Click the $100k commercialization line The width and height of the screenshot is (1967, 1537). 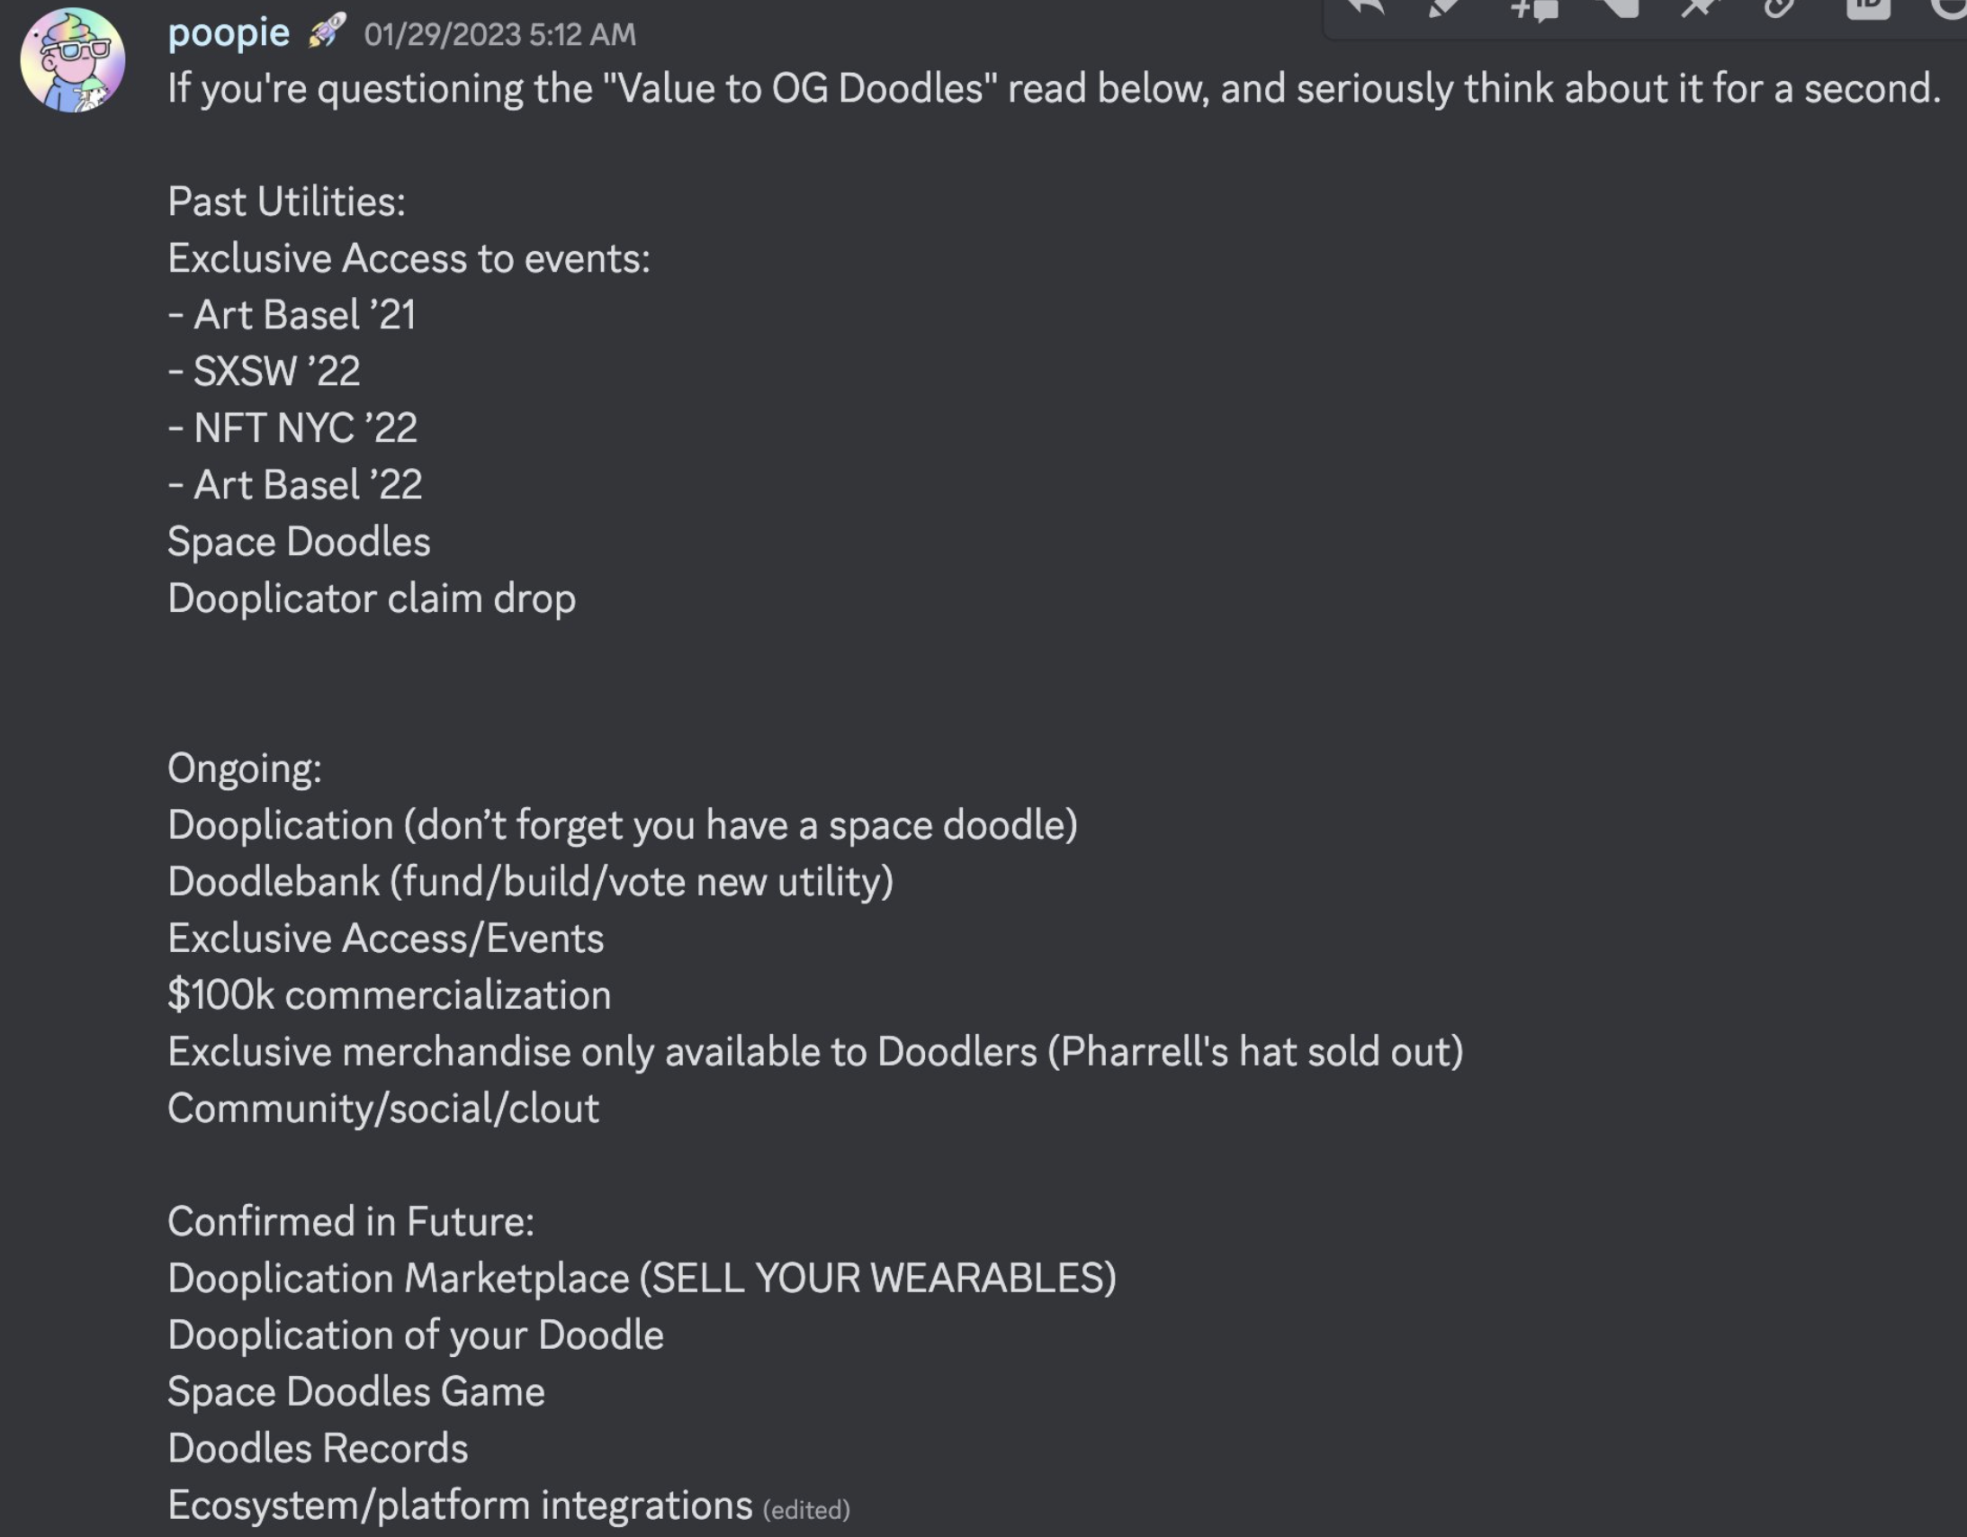pos(389,994)
